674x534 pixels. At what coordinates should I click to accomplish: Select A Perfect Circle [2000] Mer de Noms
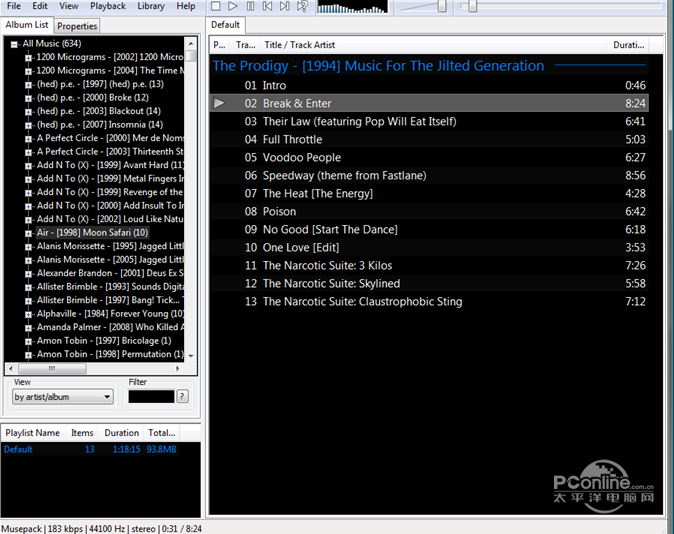point(110,138)
